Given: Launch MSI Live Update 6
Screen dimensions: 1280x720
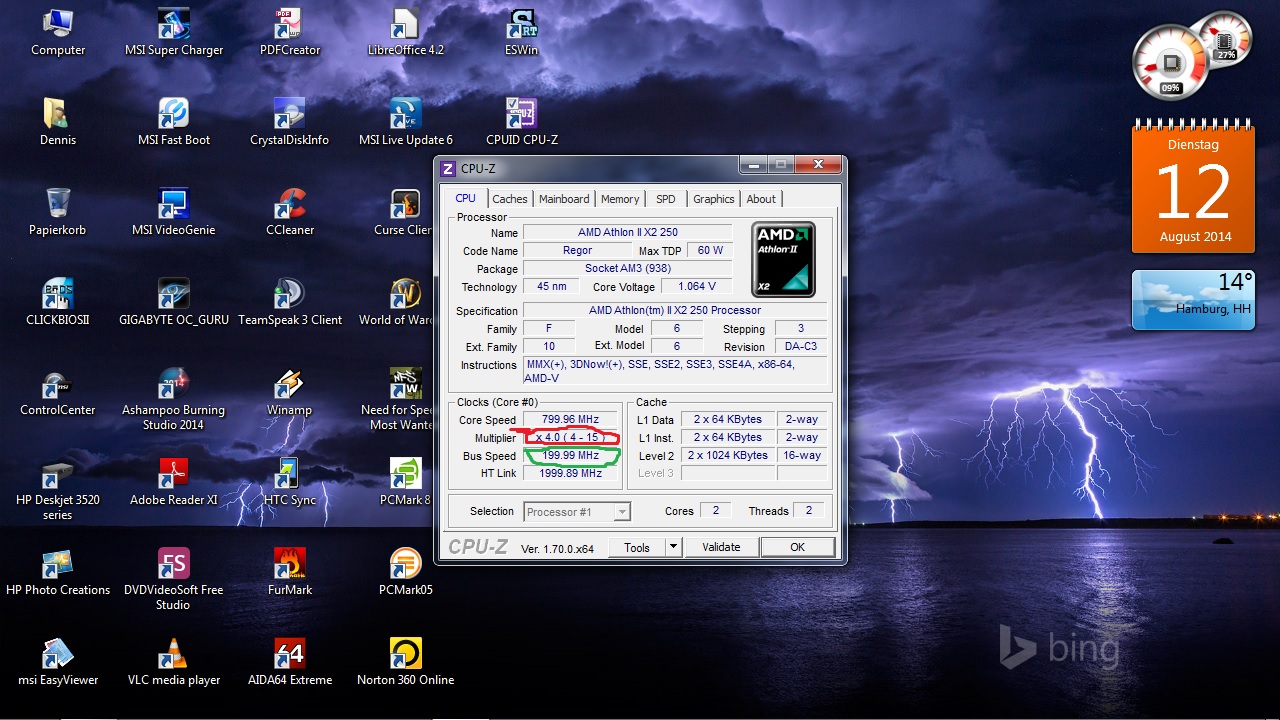Looking at the screenshot, I should click(405, 122).
